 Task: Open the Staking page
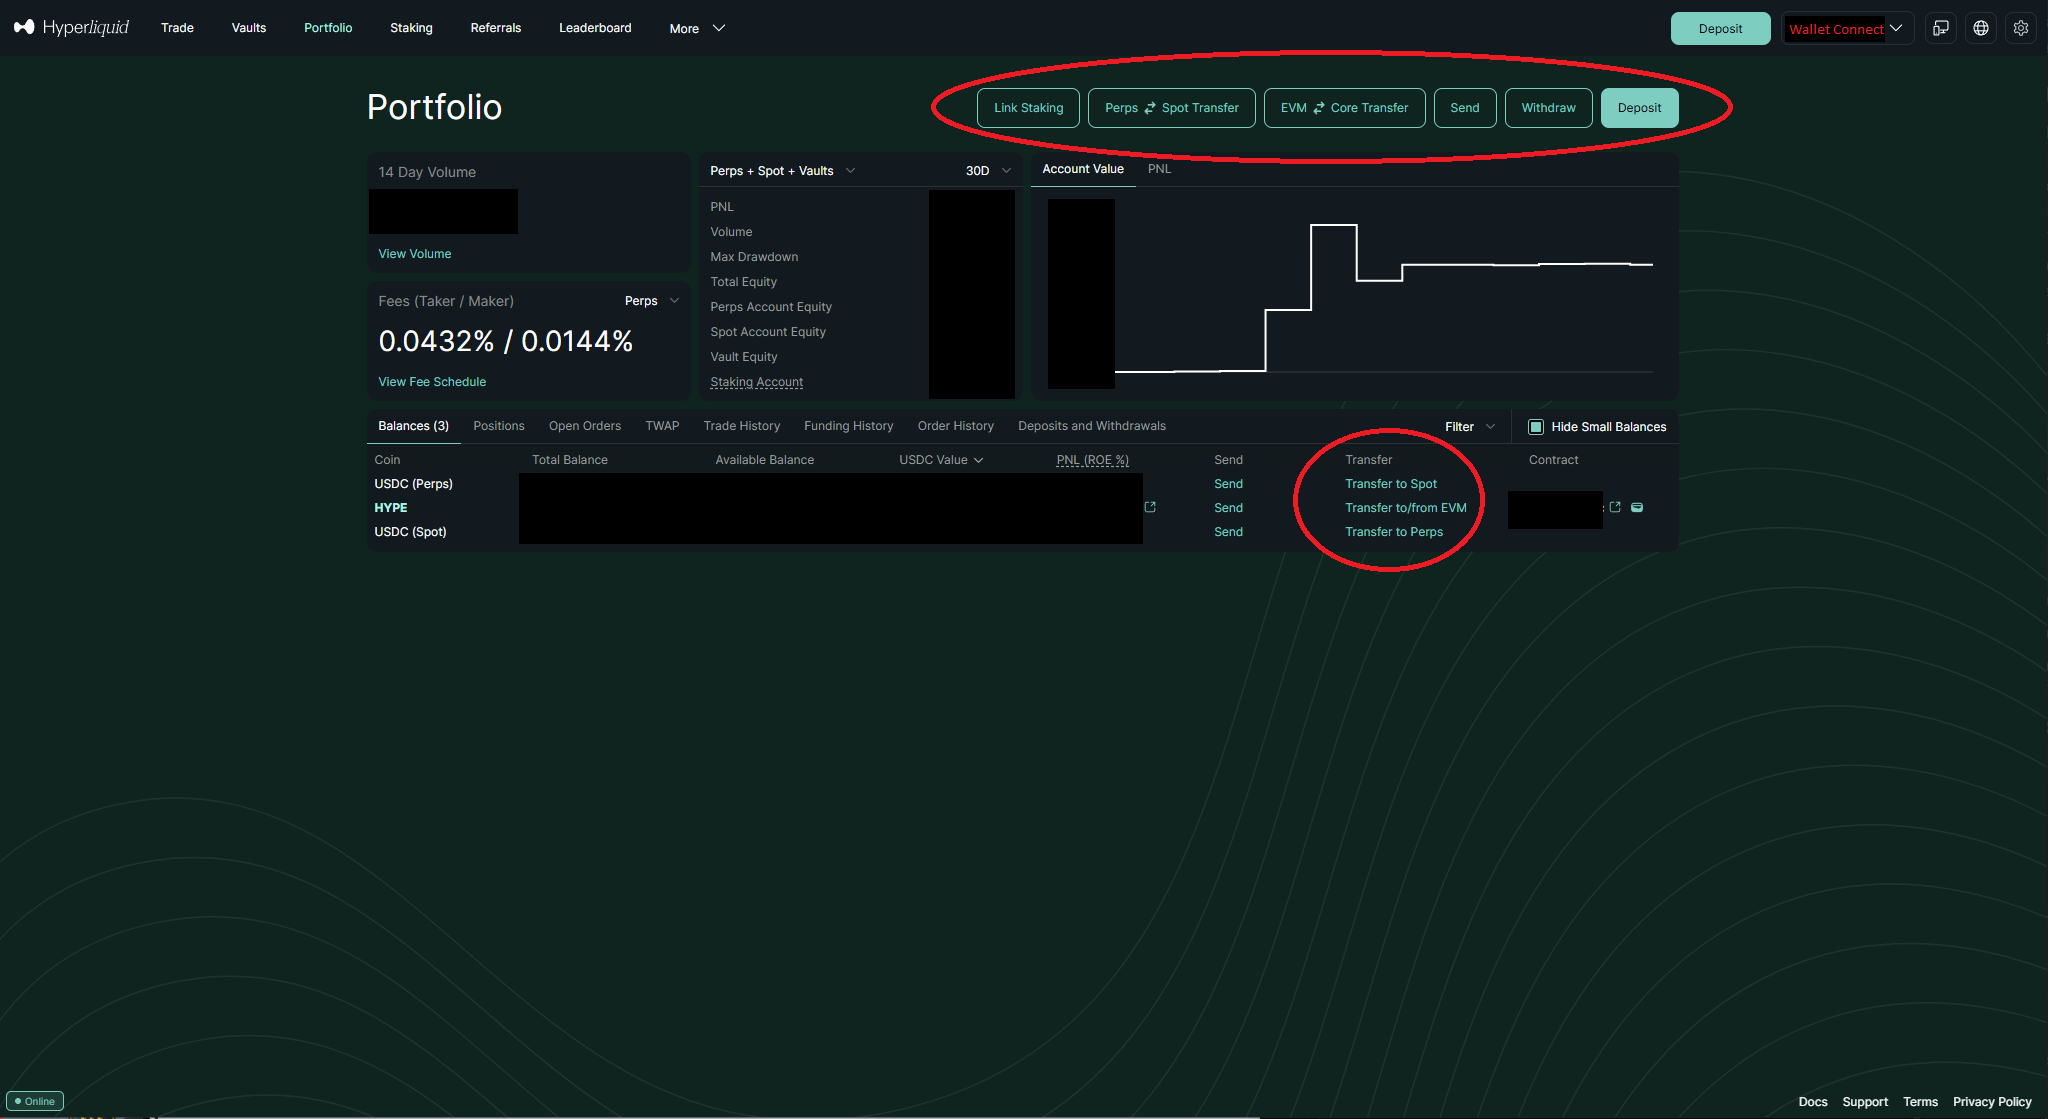click(411, 28)
